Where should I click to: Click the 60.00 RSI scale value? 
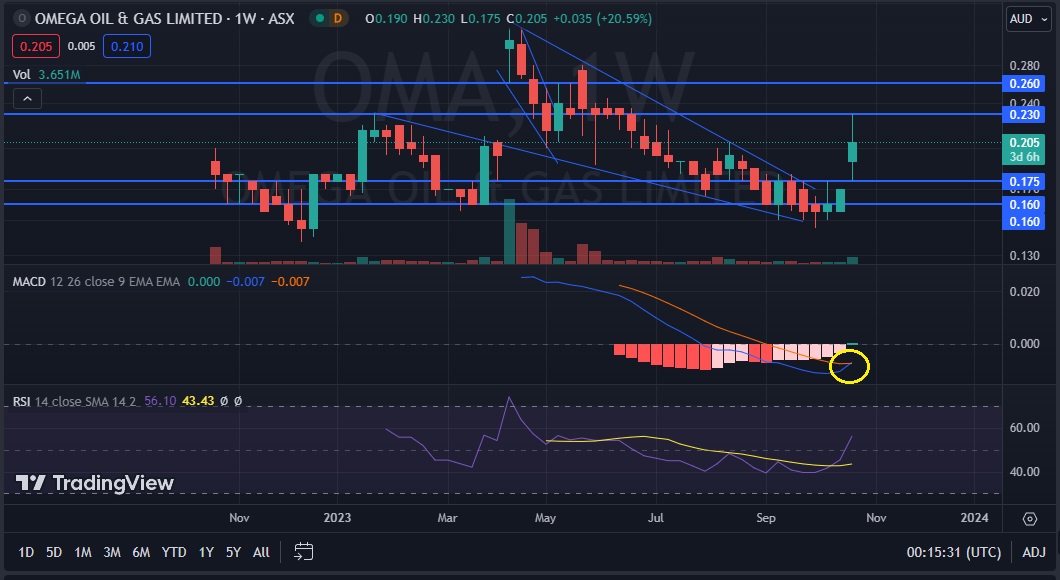pos(1024,427)
